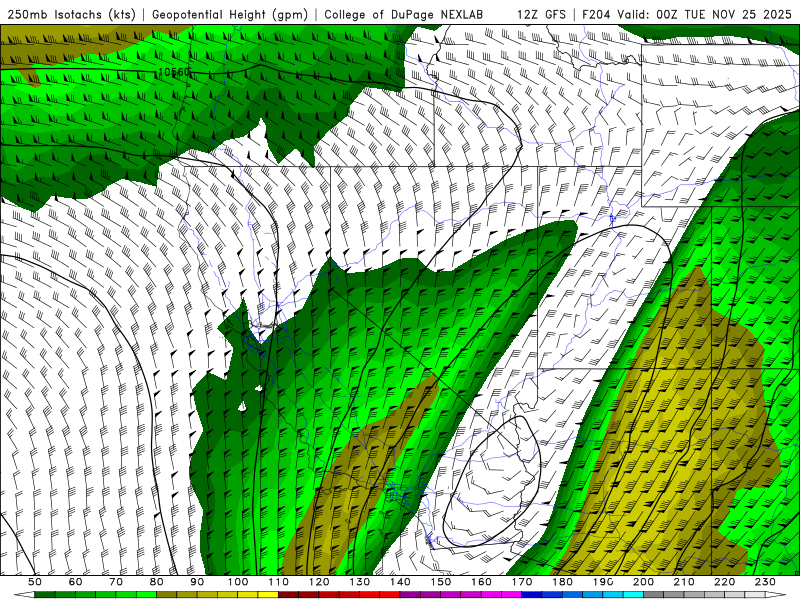The image size is (800, 600).
Task: Click the "120" value on the color scale
Action: click(x=319, y=582)
